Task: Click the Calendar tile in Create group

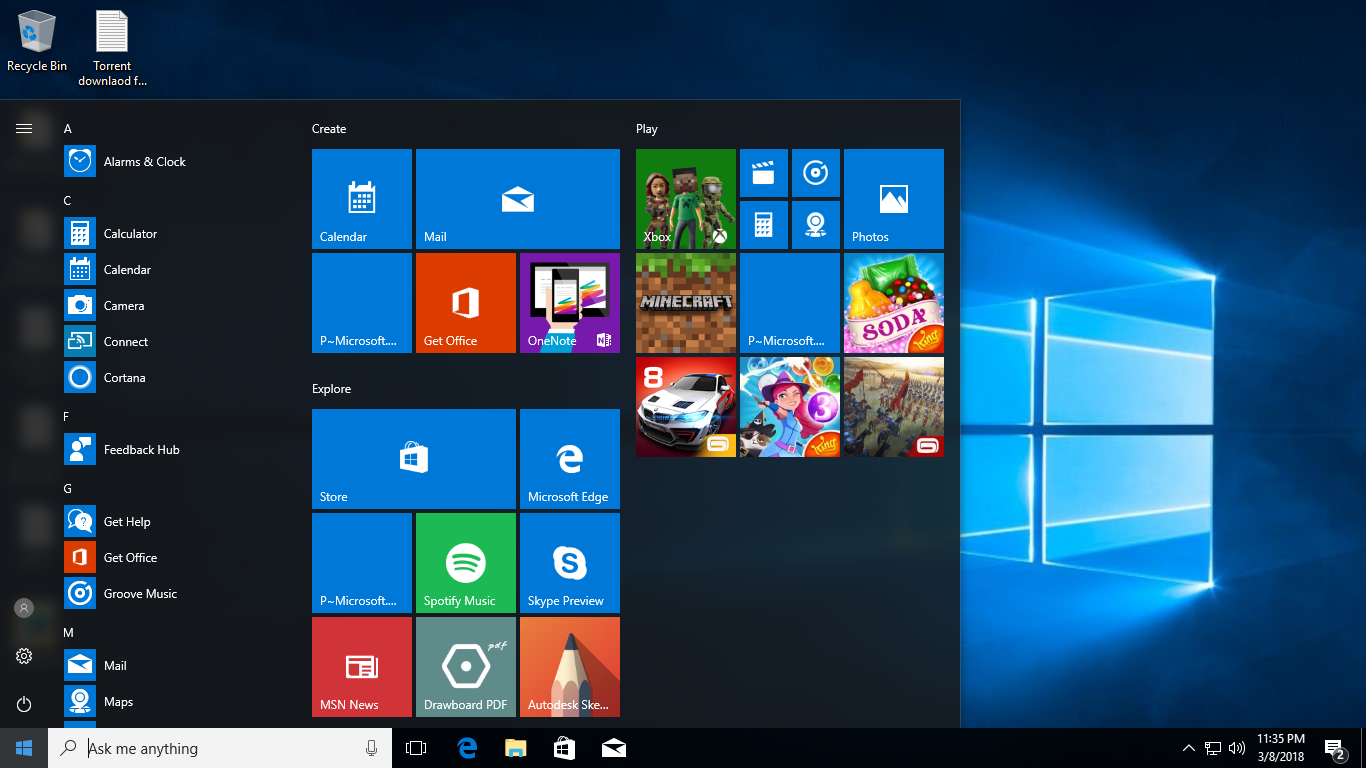Action: 362,199
